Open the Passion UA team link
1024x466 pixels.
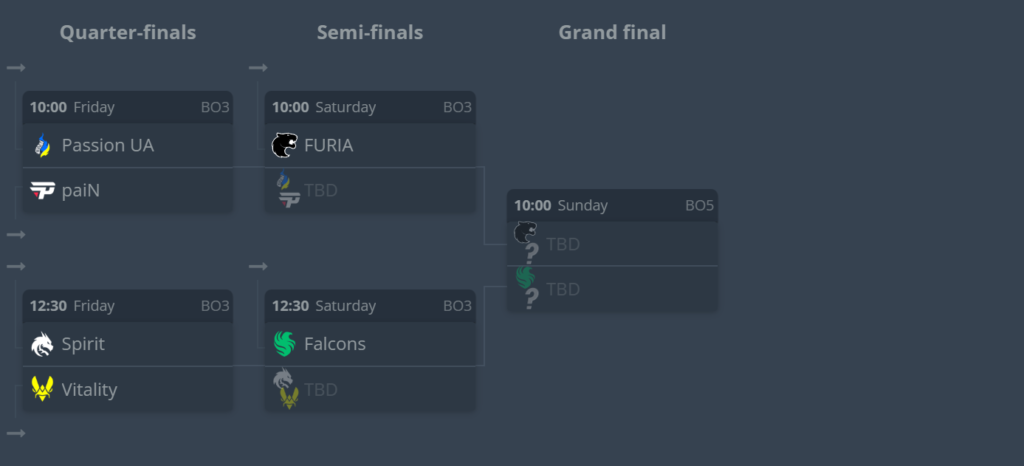coord(107,146)
